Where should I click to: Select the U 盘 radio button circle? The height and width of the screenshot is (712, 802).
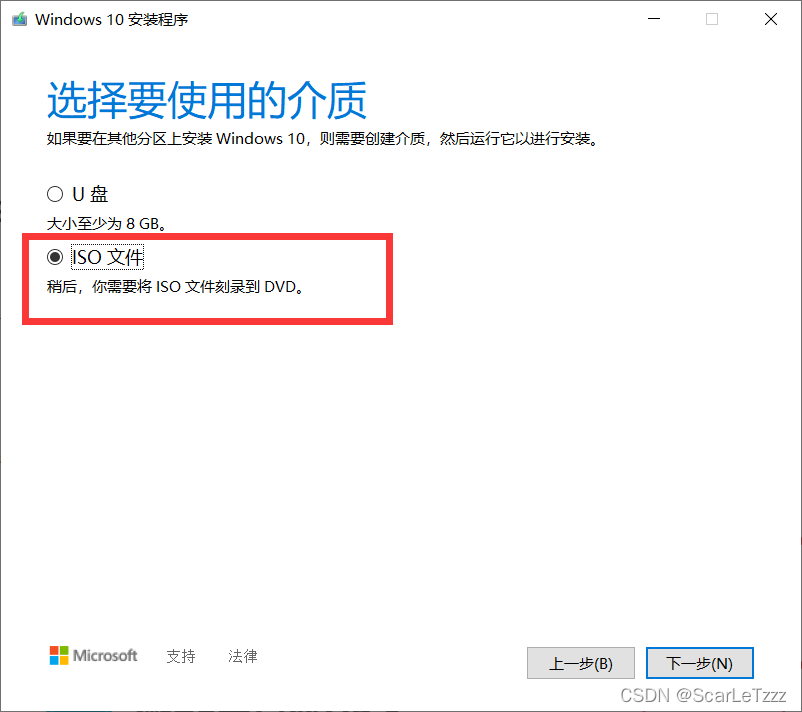click(x=55, y=194)
